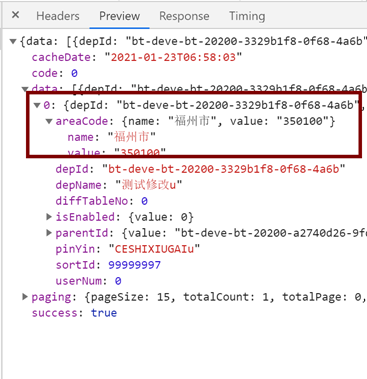Click the areaCode summary with value "350100"

pyautogui.click(x=195, y=121)
